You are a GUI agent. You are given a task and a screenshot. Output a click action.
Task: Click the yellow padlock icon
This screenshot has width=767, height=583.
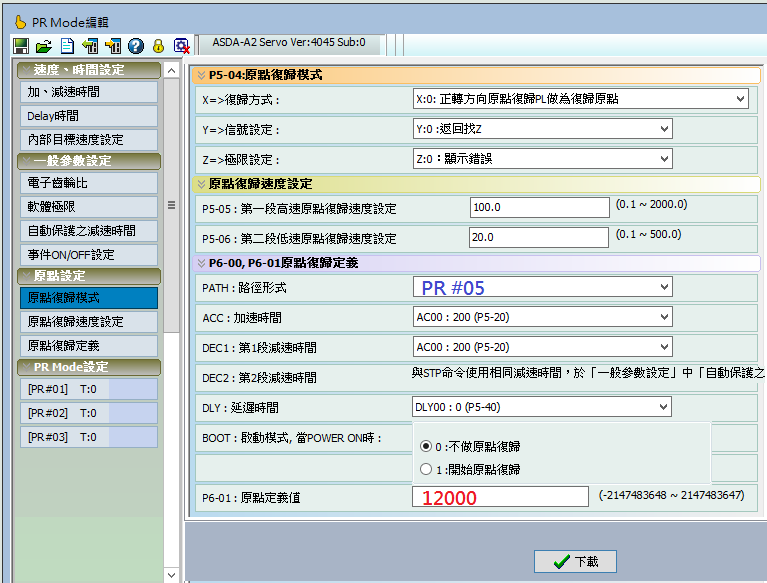click(158, 45)
